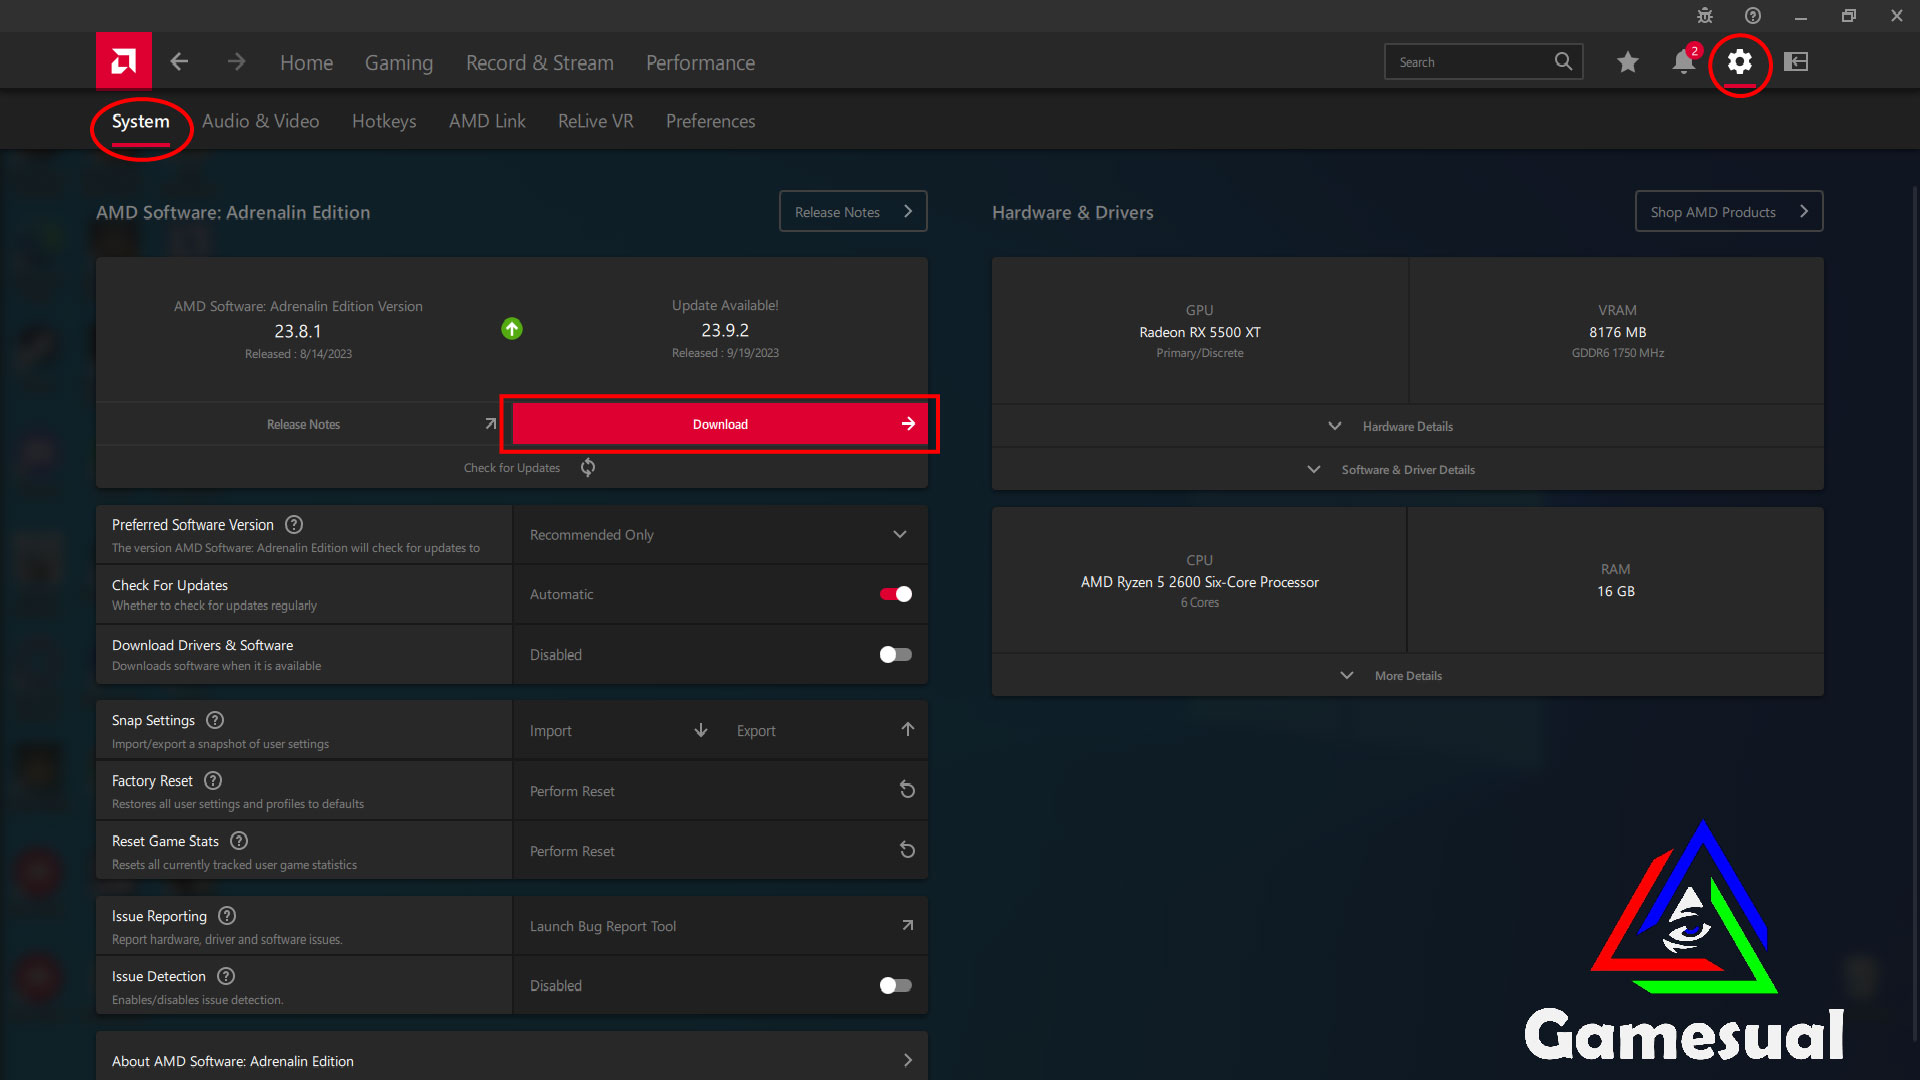Click the search magnifier icon
The height and width of the screenshot is (1080, 1920).
point(1563,62)
